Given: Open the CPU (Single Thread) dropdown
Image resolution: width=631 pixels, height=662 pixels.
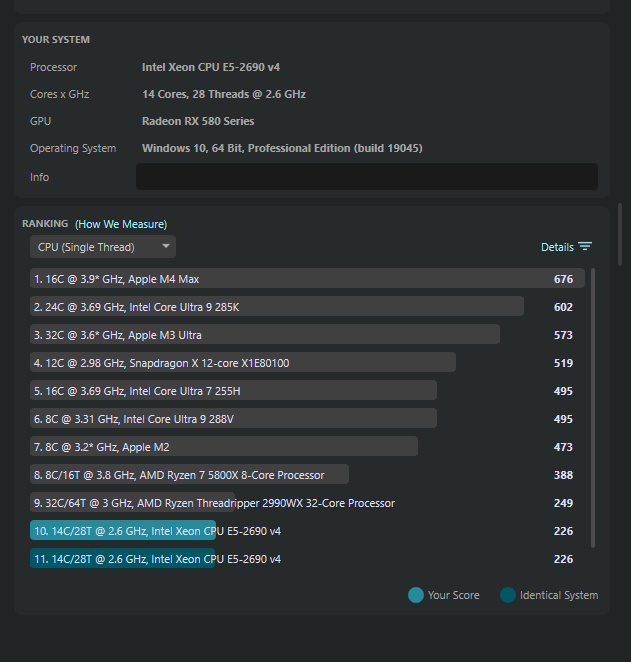Looking at the screenshot, I should tap(103, 247).
